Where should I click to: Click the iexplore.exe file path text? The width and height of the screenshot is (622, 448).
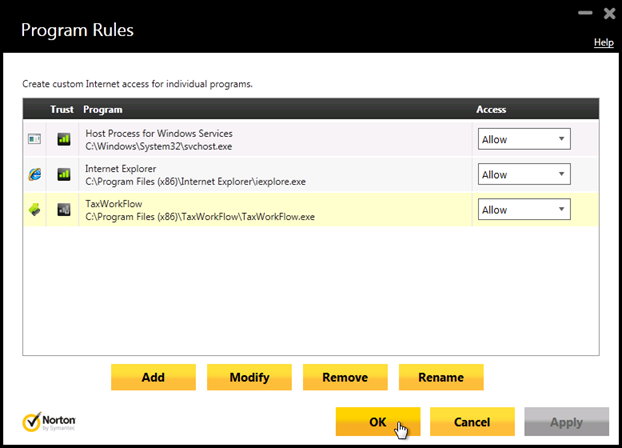[196, 182]
